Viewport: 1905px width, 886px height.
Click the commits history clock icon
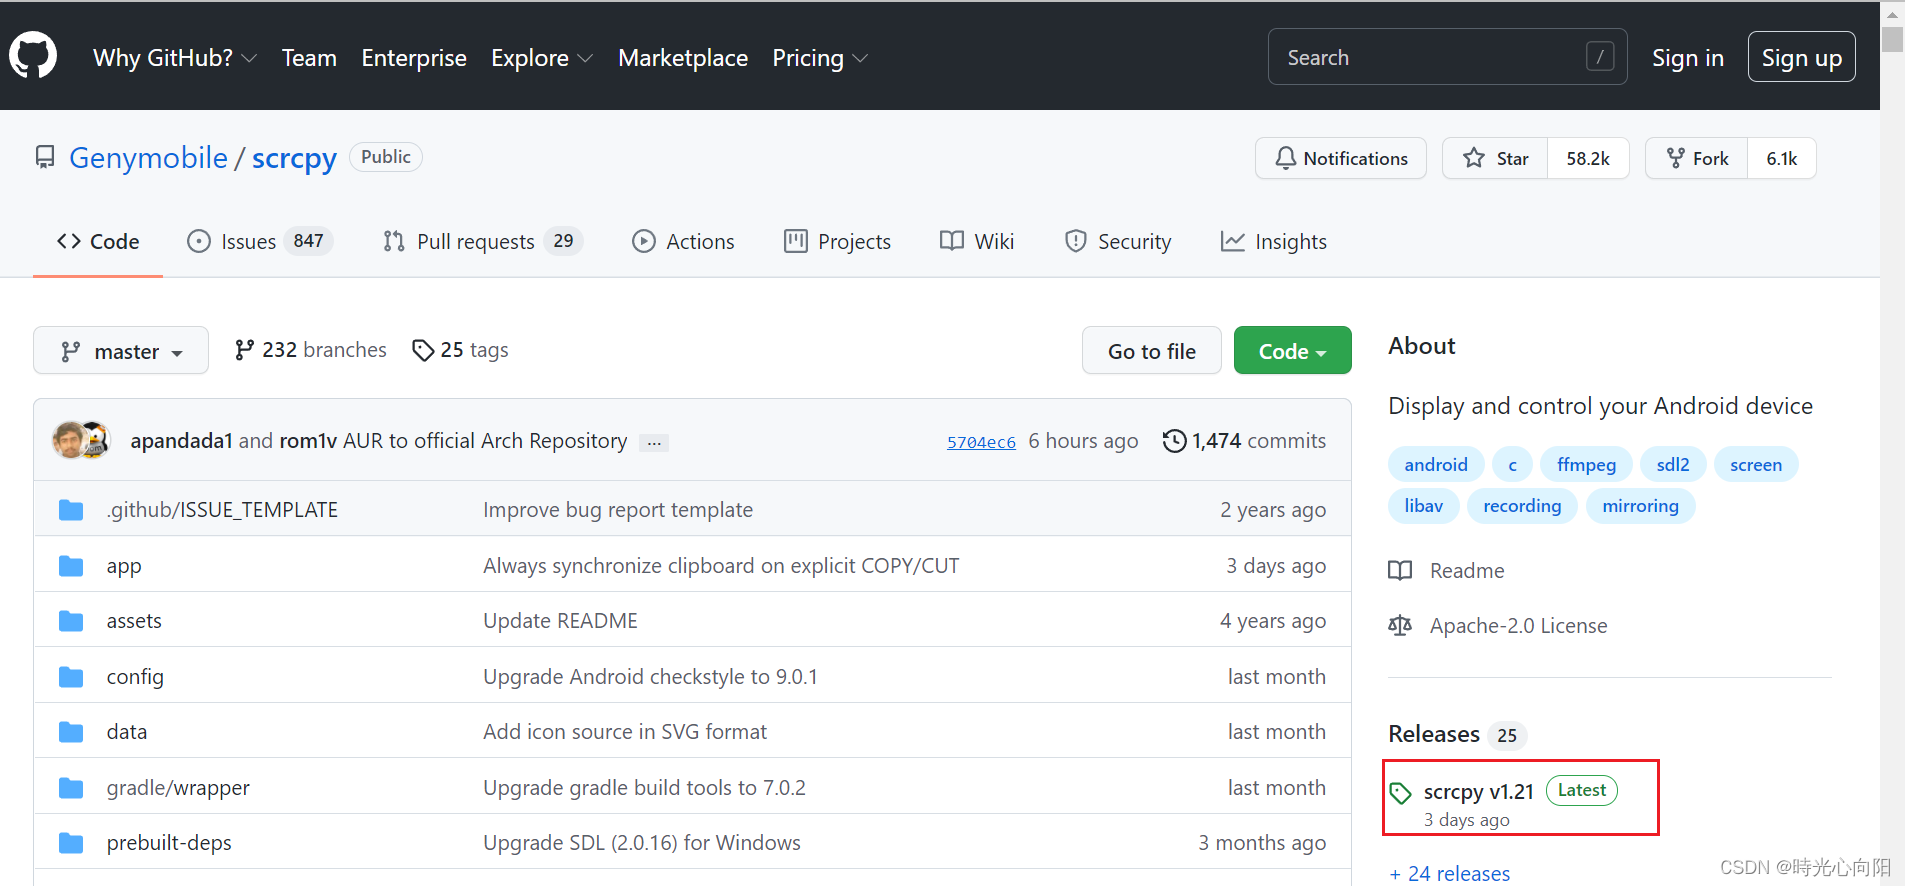point(1174,441)
